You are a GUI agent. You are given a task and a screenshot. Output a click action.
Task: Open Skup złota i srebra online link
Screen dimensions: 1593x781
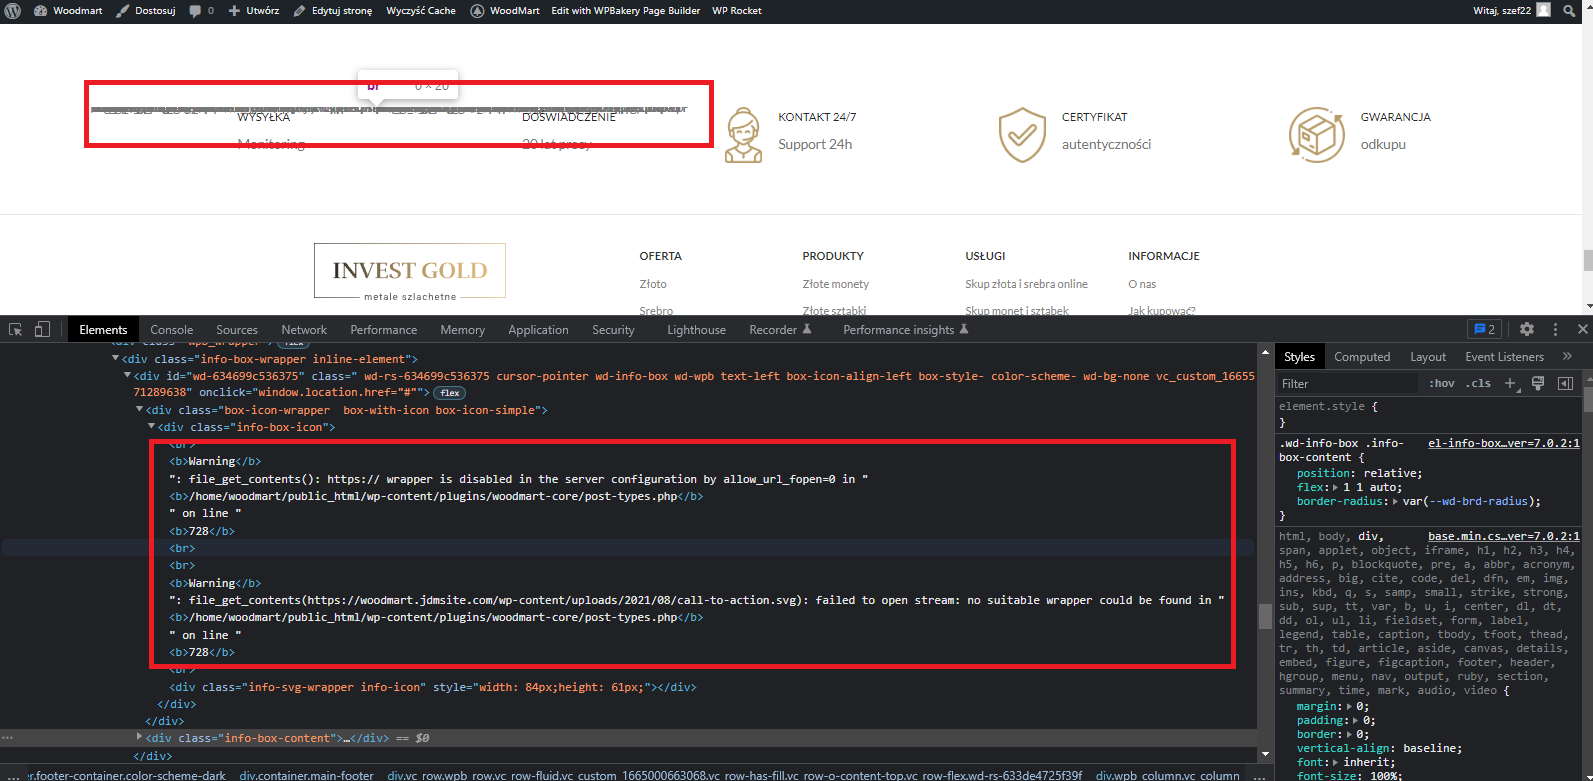click(x=1026, y=284)
